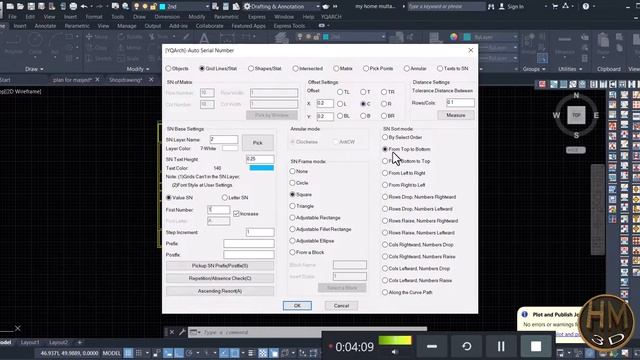Image resolution: width=640 pixels, height=360 pixels.
Task: Click the Autodesk App Store cart icon
Action: click(x=555, y=6)
